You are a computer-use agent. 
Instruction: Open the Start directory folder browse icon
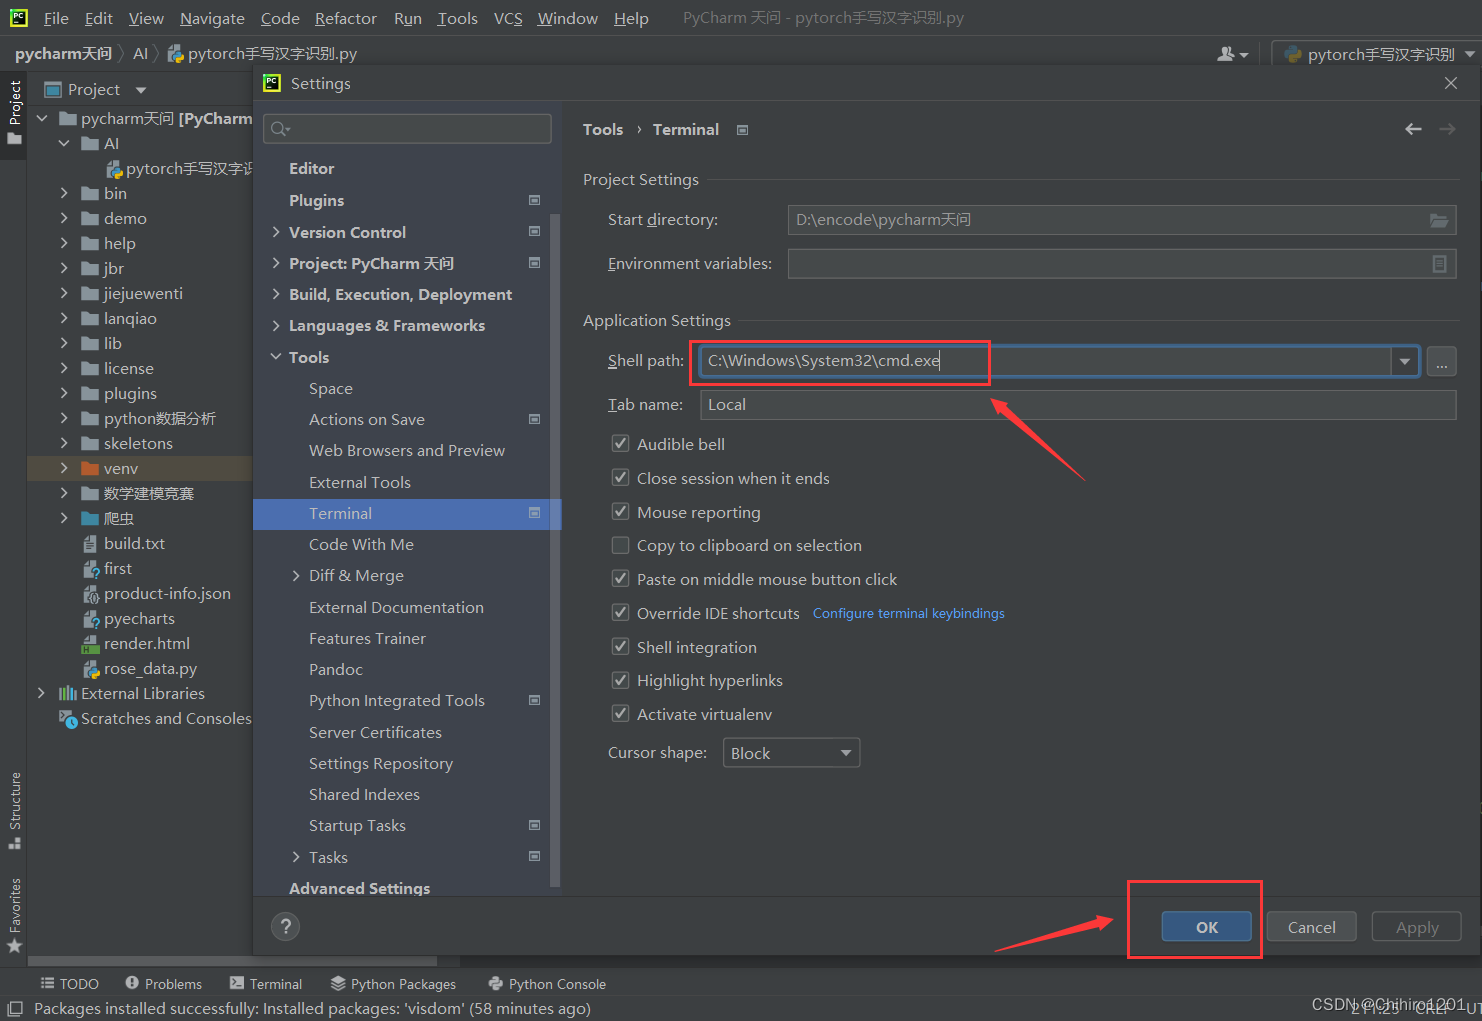coord(1438,220)
